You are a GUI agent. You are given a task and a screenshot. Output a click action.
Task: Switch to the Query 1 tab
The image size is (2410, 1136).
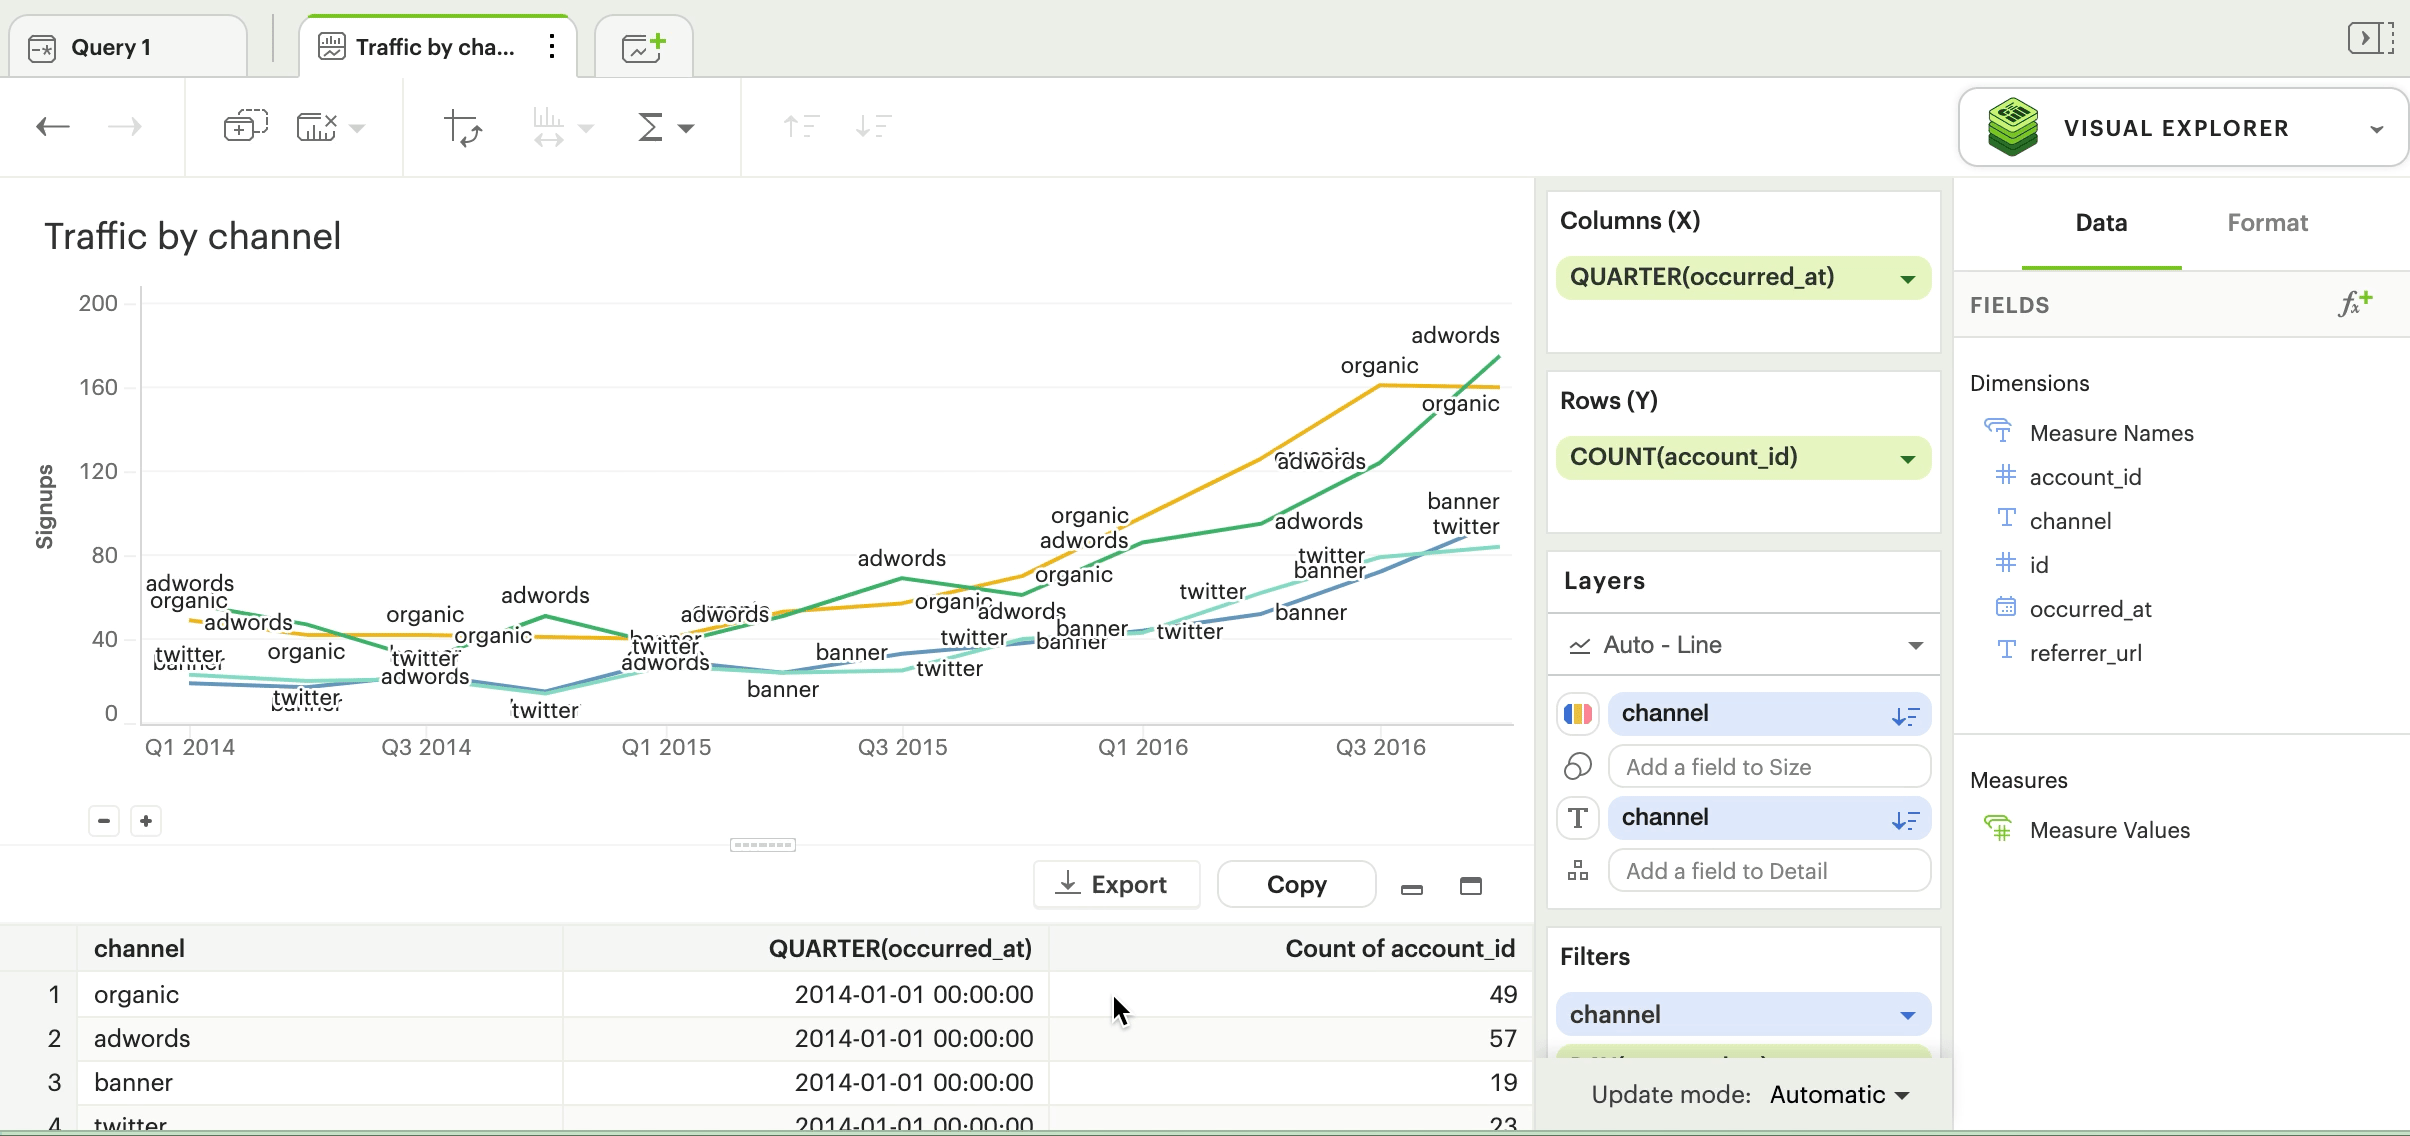111,47
